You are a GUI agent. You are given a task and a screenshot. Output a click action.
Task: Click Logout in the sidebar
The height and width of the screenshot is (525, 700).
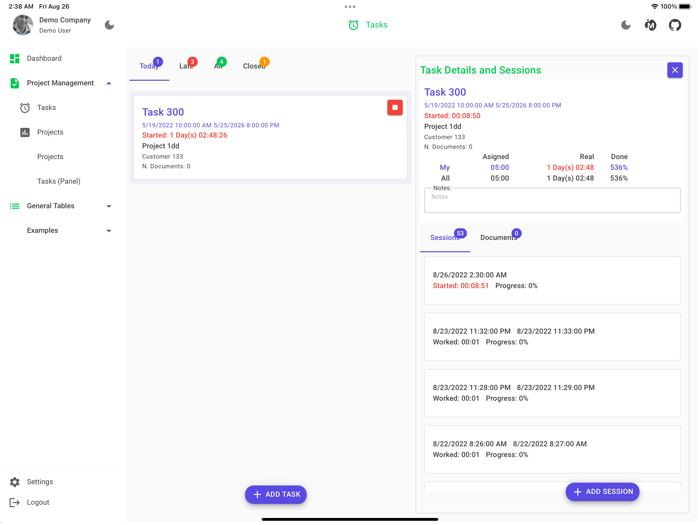tap(38, 503)
